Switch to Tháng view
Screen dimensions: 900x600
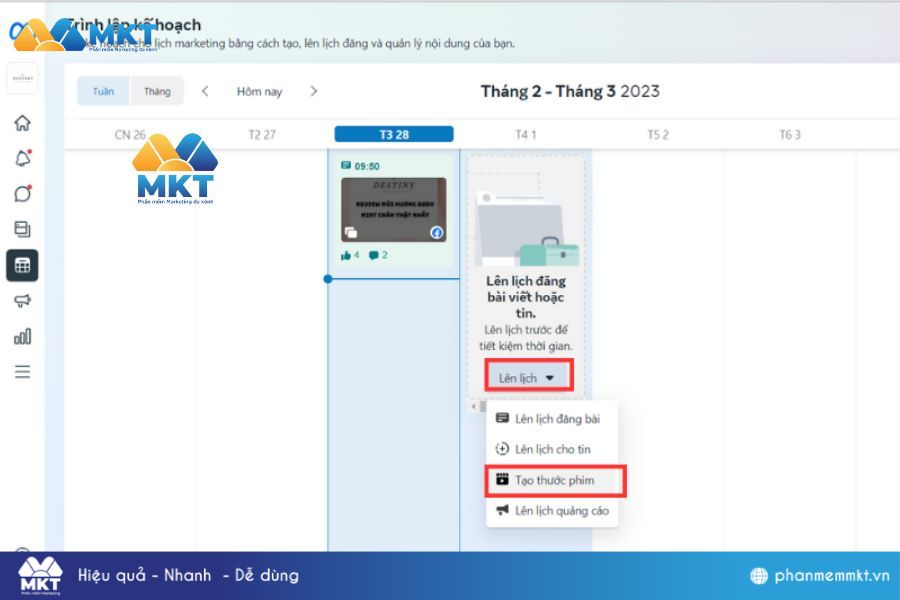tap(157, 91)
